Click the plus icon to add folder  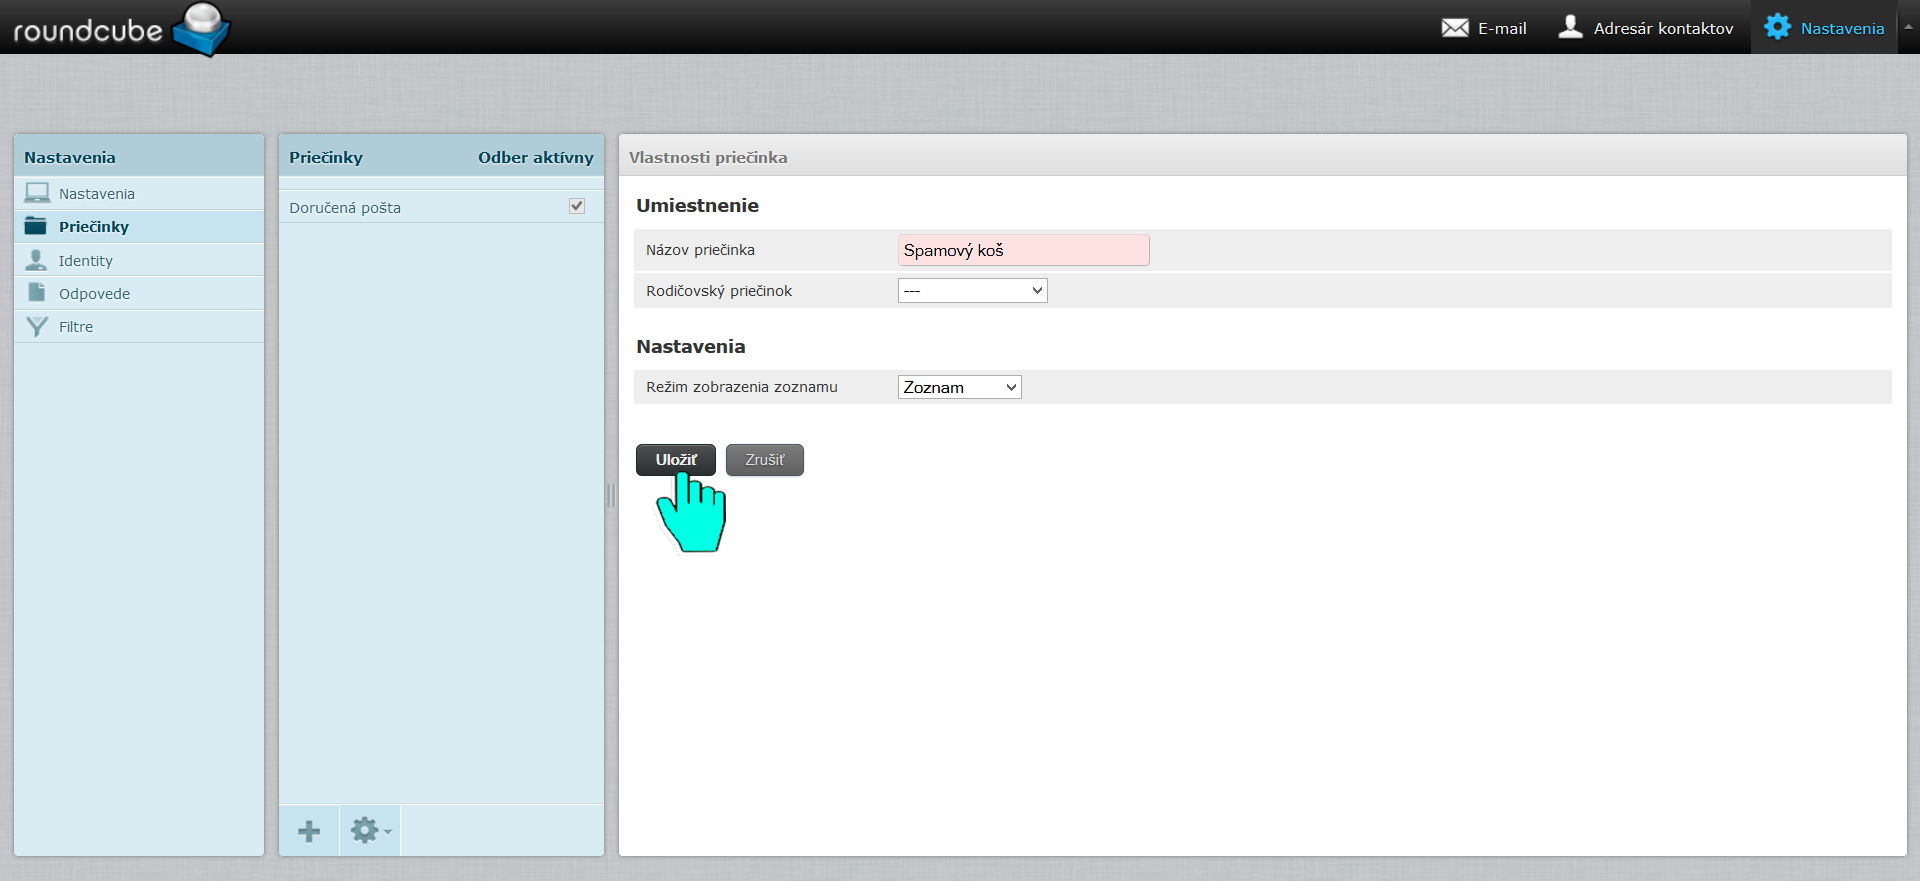309,831
